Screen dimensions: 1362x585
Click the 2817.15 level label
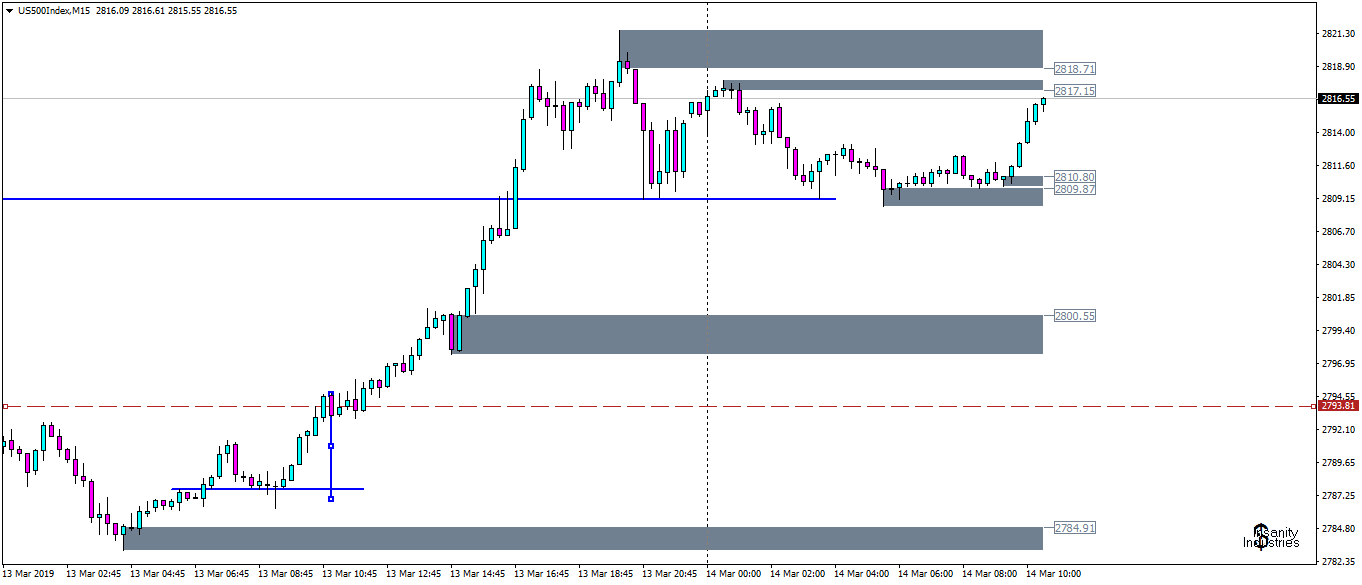1073,90
